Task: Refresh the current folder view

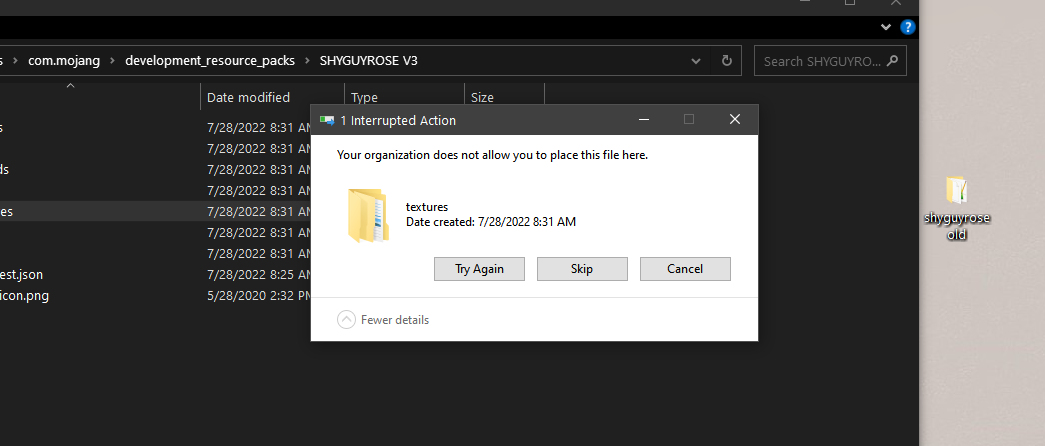Action: 727,61
